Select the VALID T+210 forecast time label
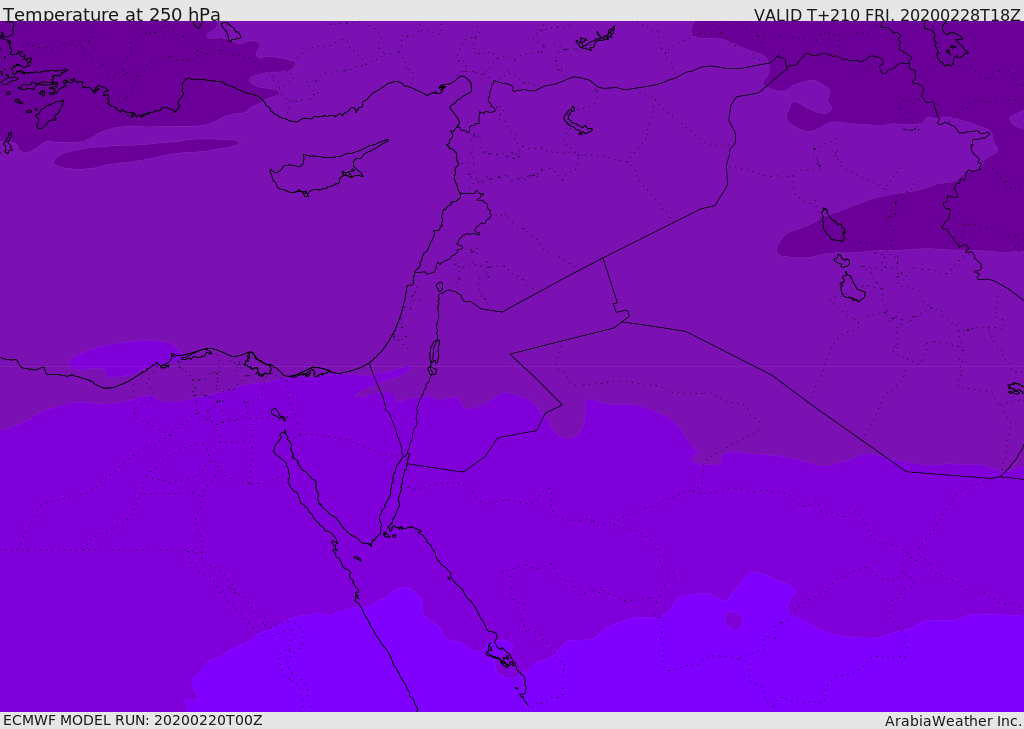This screenshot has width=1024, height=729. (x=887, y=15)
